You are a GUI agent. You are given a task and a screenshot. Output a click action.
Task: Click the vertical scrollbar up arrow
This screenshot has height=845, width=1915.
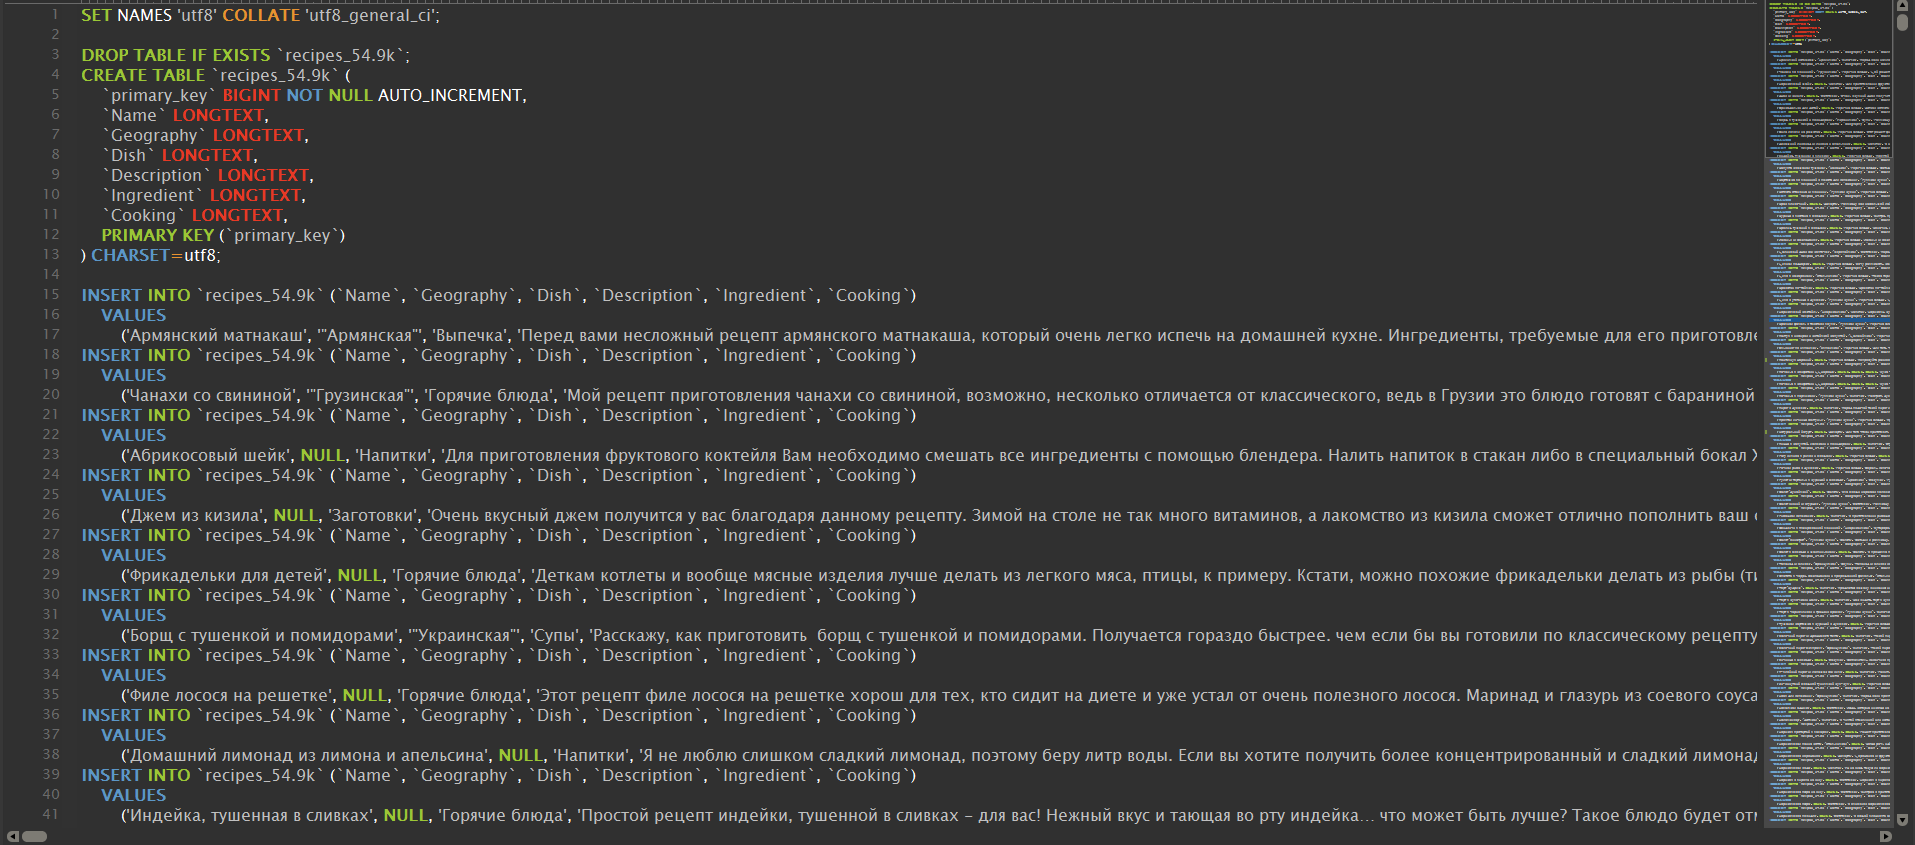1903,6
